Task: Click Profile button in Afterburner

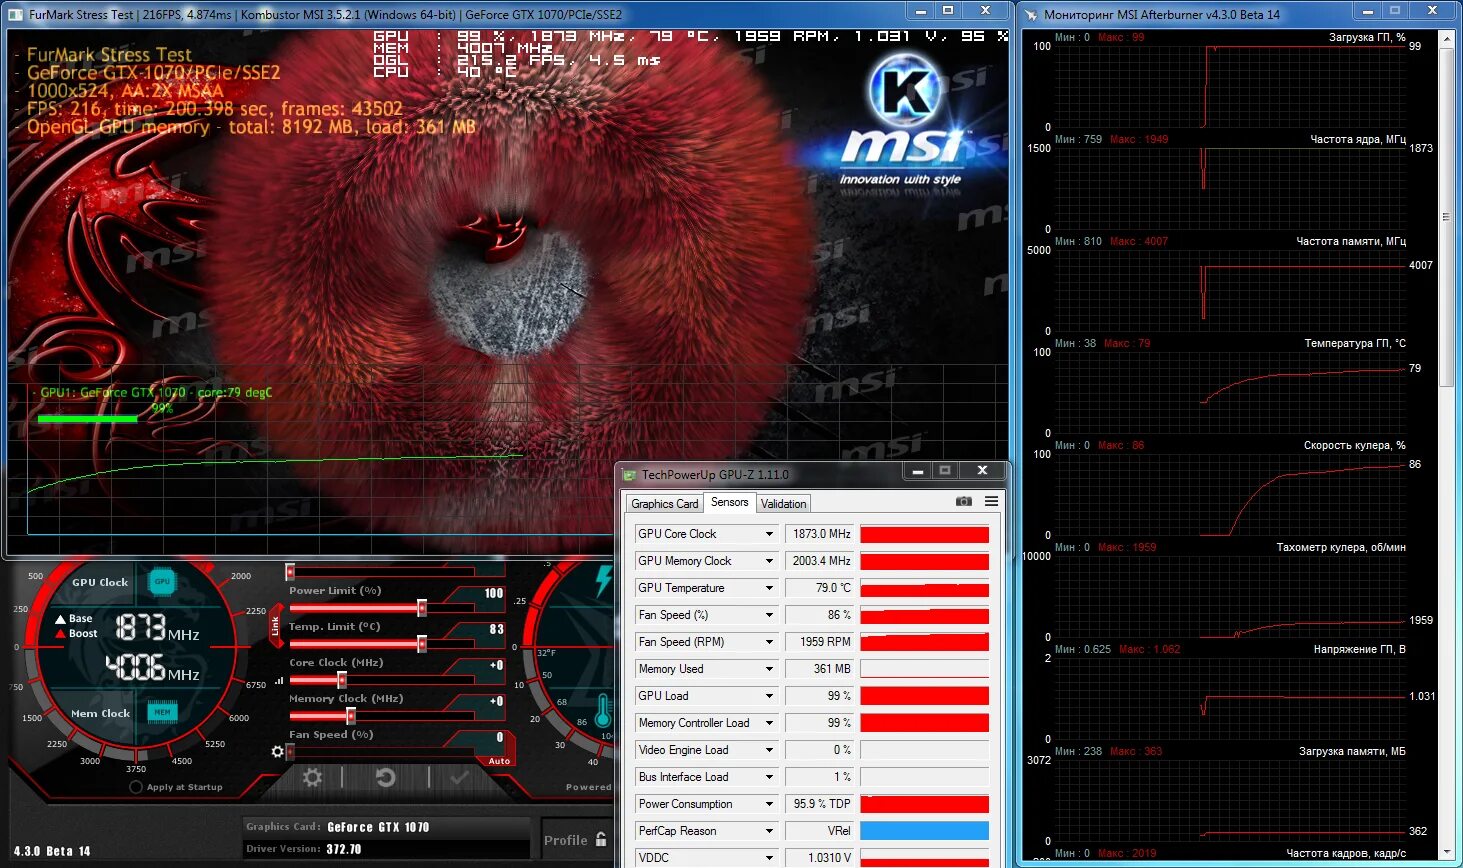Action: (566, 840)
